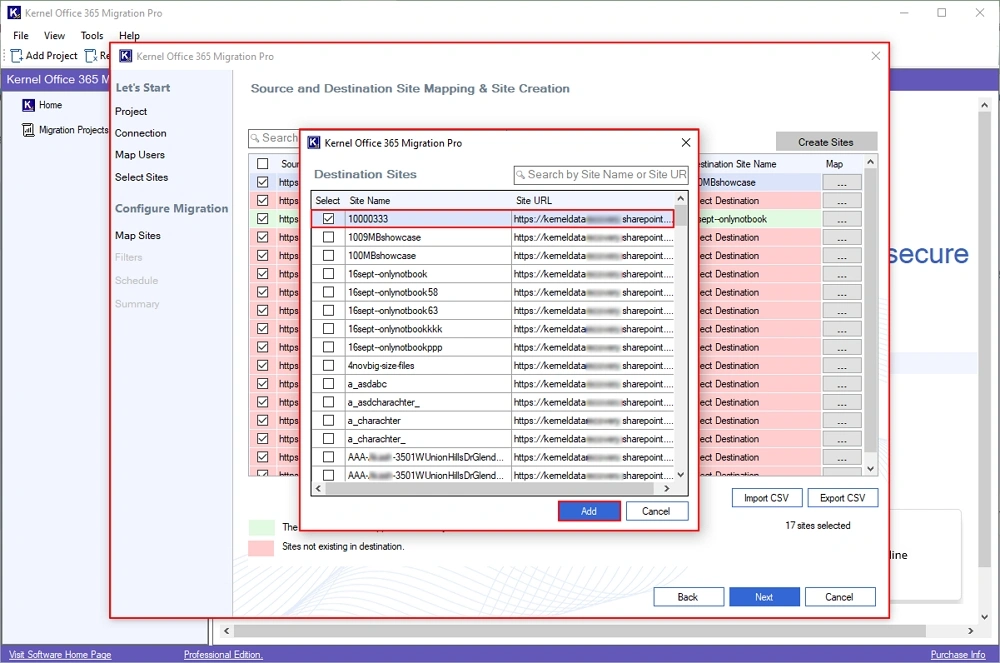This screenshot has height=663, width=1000.
Task: Click the Add Project toolbar icon
Action: (x=17, y=56)
